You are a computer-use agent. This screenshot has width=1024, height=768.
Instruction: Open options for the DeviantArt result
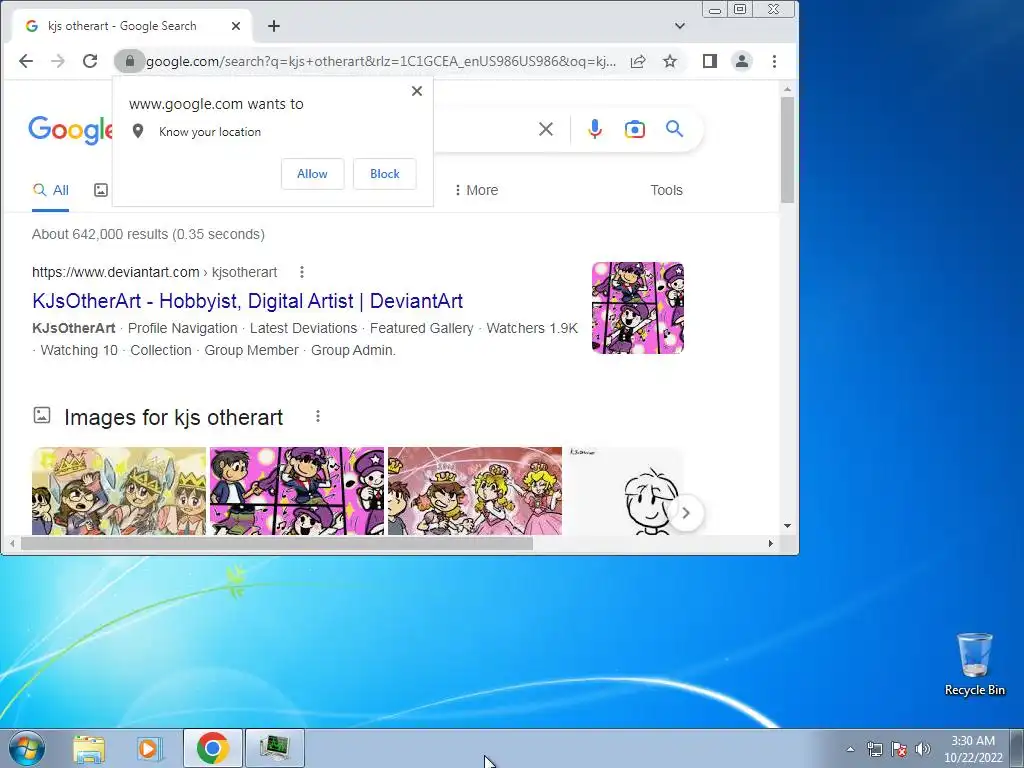(x=302, y=272)
